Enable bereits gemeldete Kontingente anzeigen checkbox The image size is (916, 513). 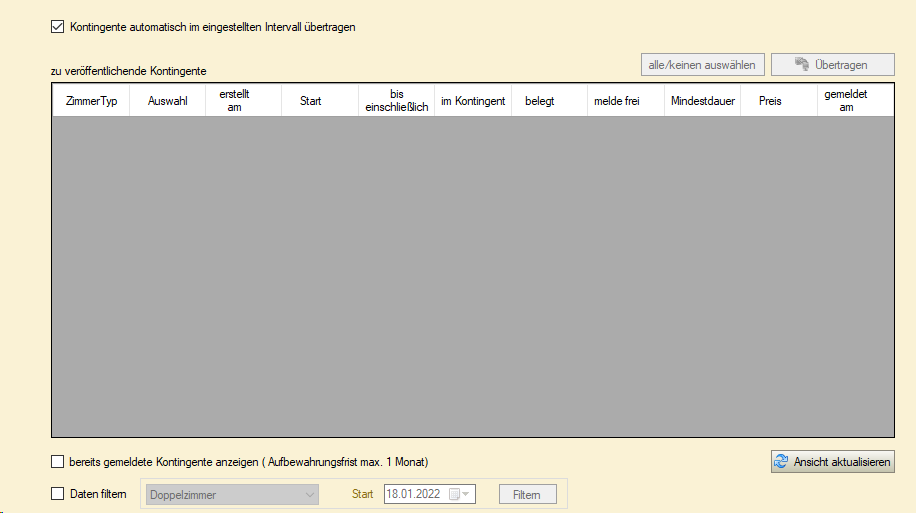(57, 462)
